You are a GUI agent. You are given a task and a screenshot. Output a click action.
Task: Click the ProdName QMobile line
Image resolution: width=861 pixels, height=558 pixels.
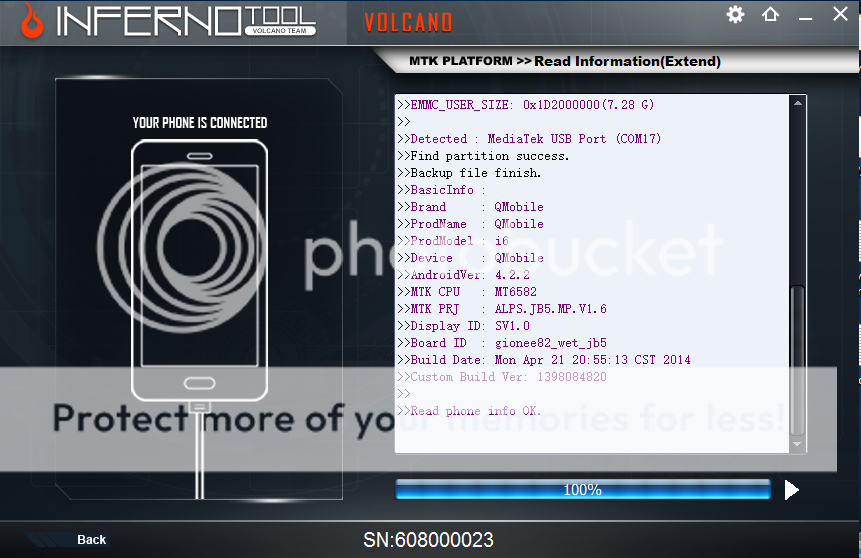click(471, 224)
